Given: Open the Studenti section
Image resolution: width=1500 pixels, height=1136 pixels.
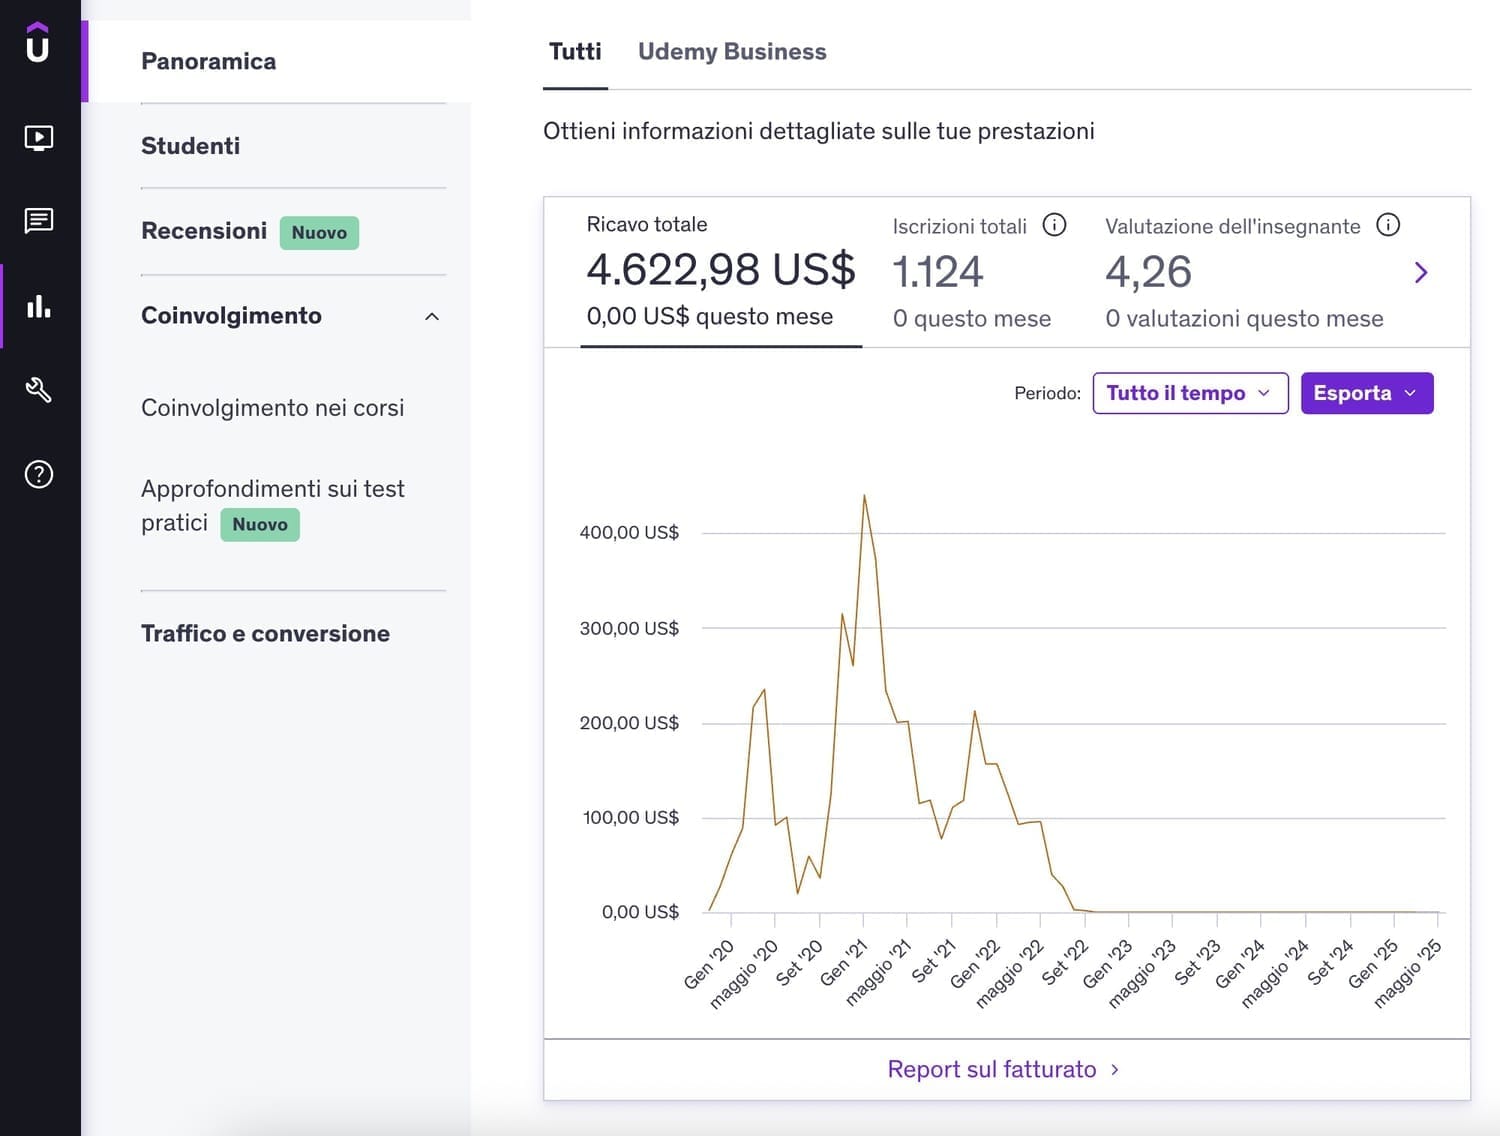Looking at the screenshot, I should 190,146.
